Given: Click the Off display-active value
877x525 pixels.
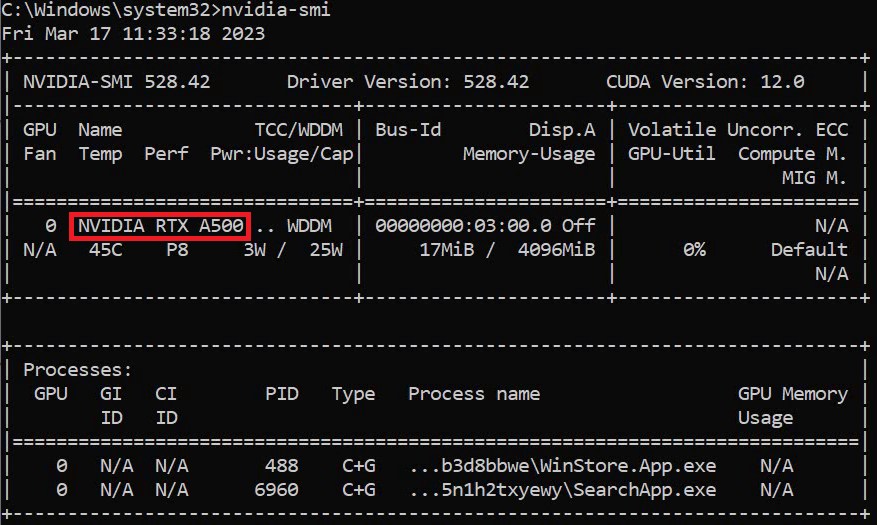Looking at the screenshot, I should (578, 226).
